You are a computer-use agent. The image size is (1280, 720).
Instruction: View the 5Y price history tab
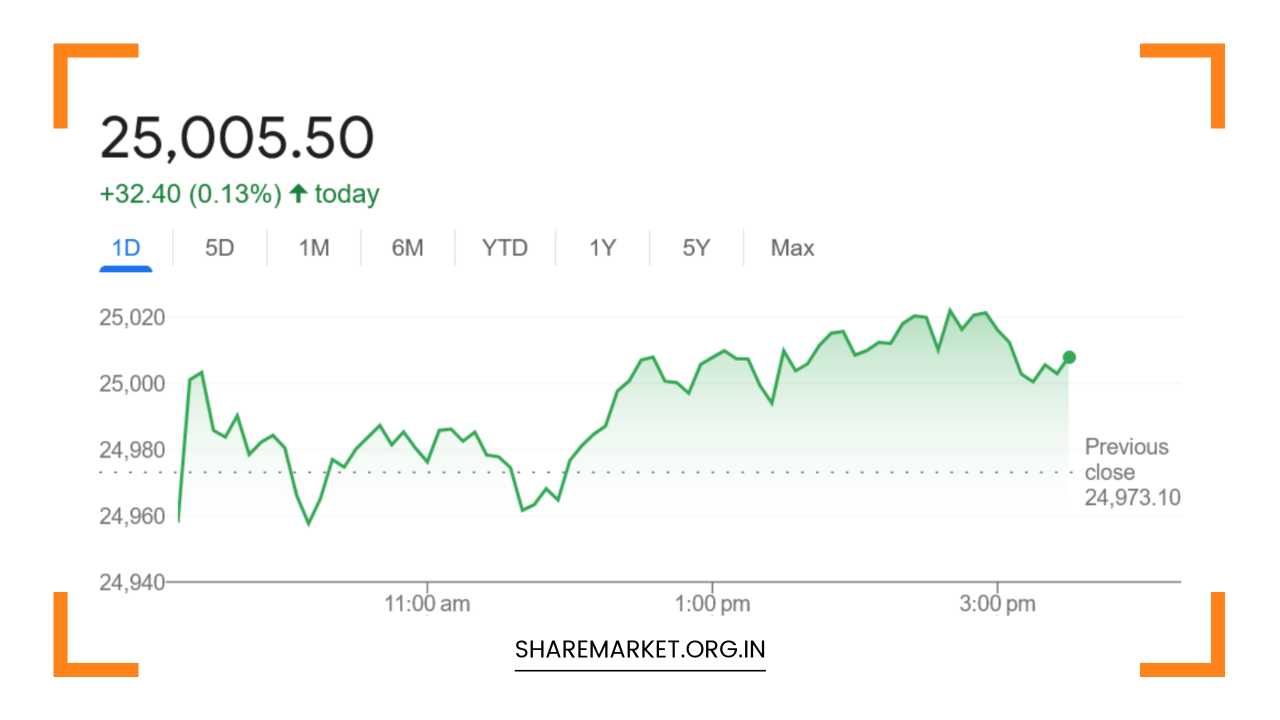tap(696, 248)
